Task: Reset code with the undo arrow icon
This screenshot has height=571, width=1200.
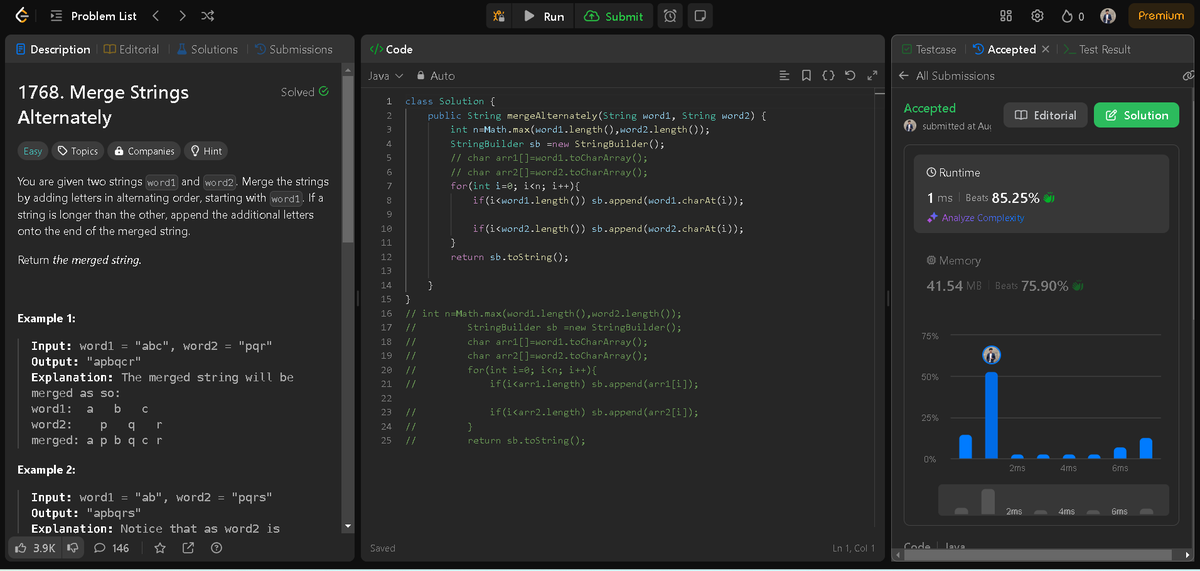Action: [850, 75]
